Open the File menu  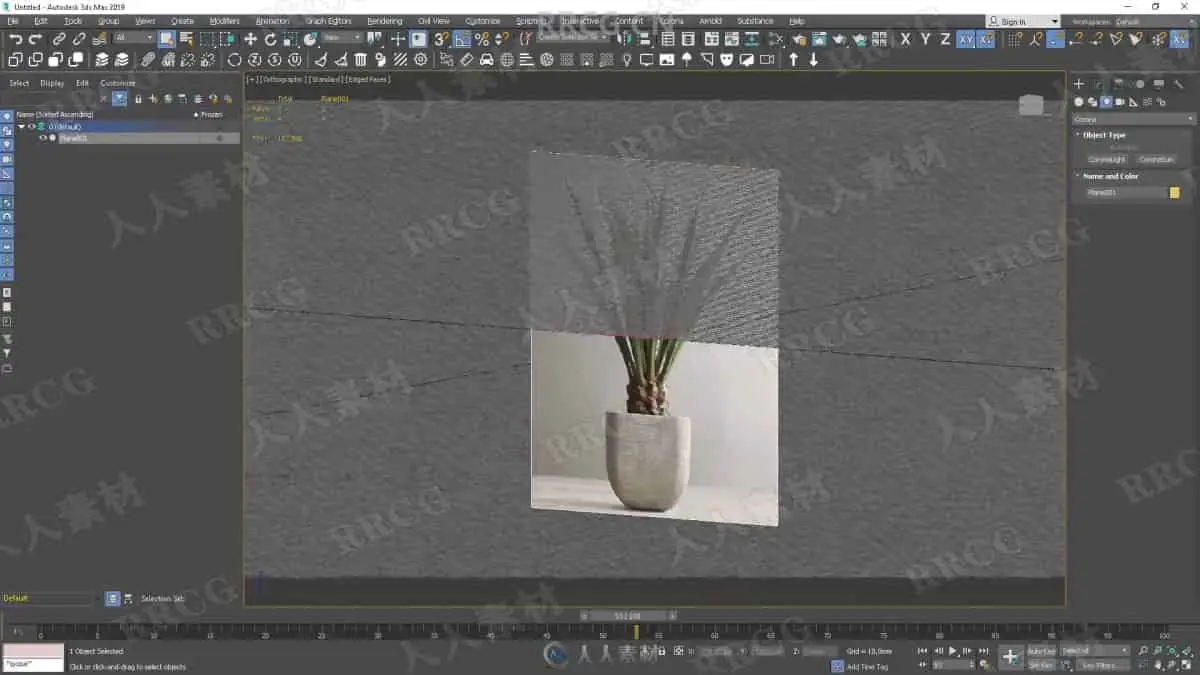13,21
